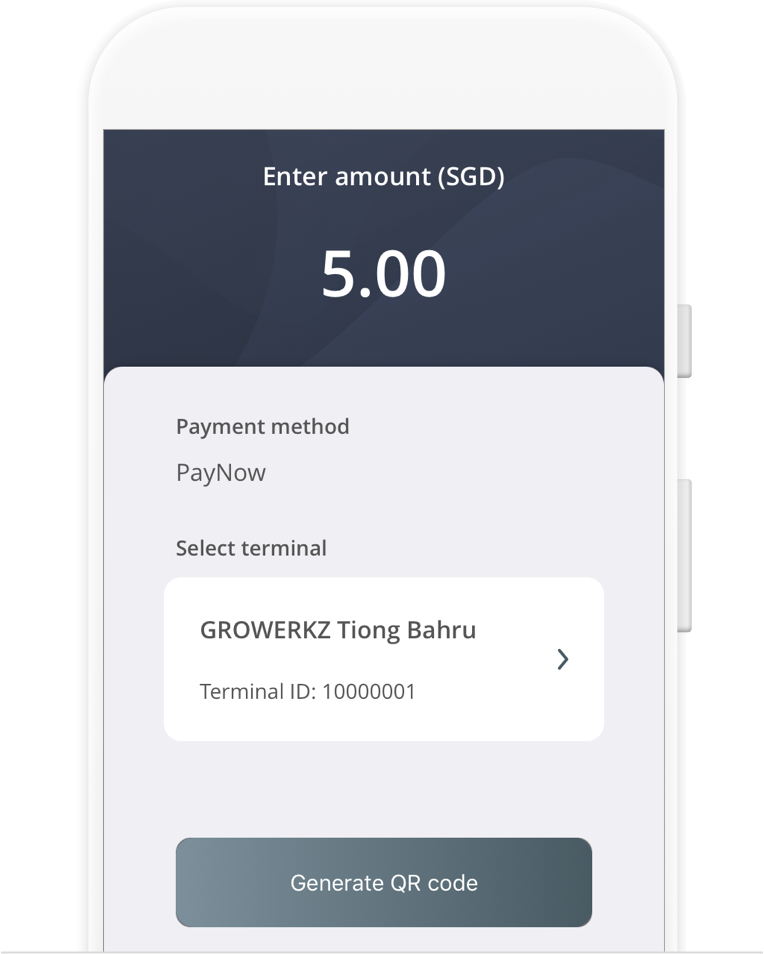
Task: Click the Terminal ID 10000001 text
Action: click(307, 691)
